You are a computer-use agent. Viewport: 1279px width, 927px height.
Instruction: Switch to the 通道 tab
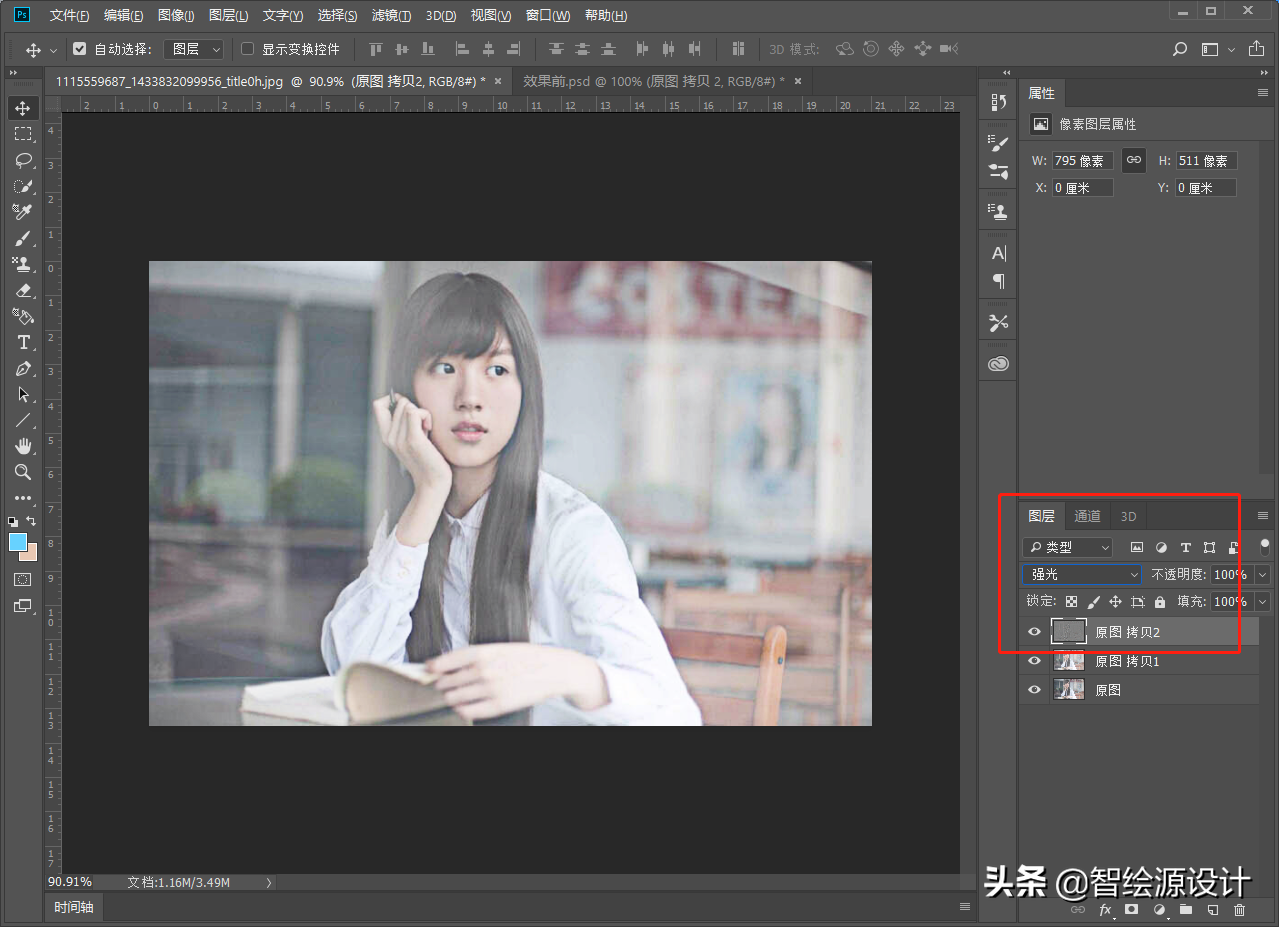tap(1087, 516)
